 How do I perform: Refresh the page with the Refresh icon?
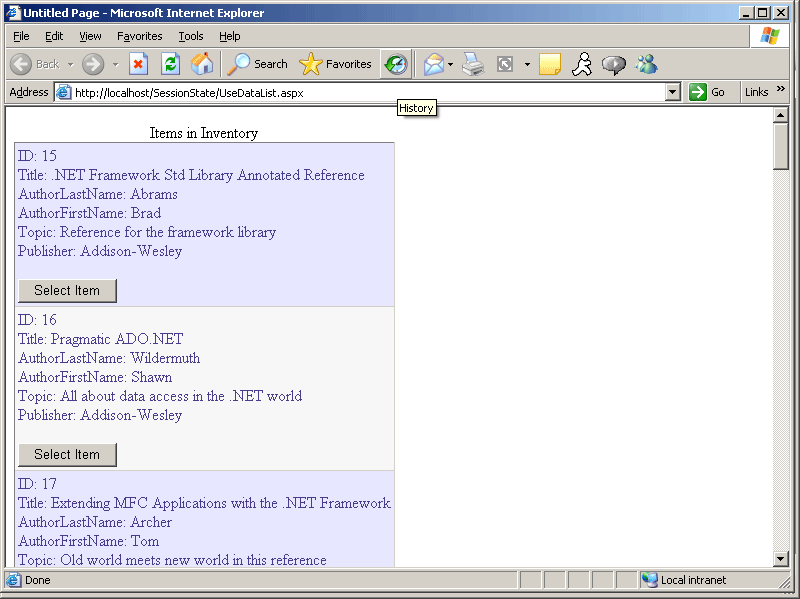click(171, 64)
